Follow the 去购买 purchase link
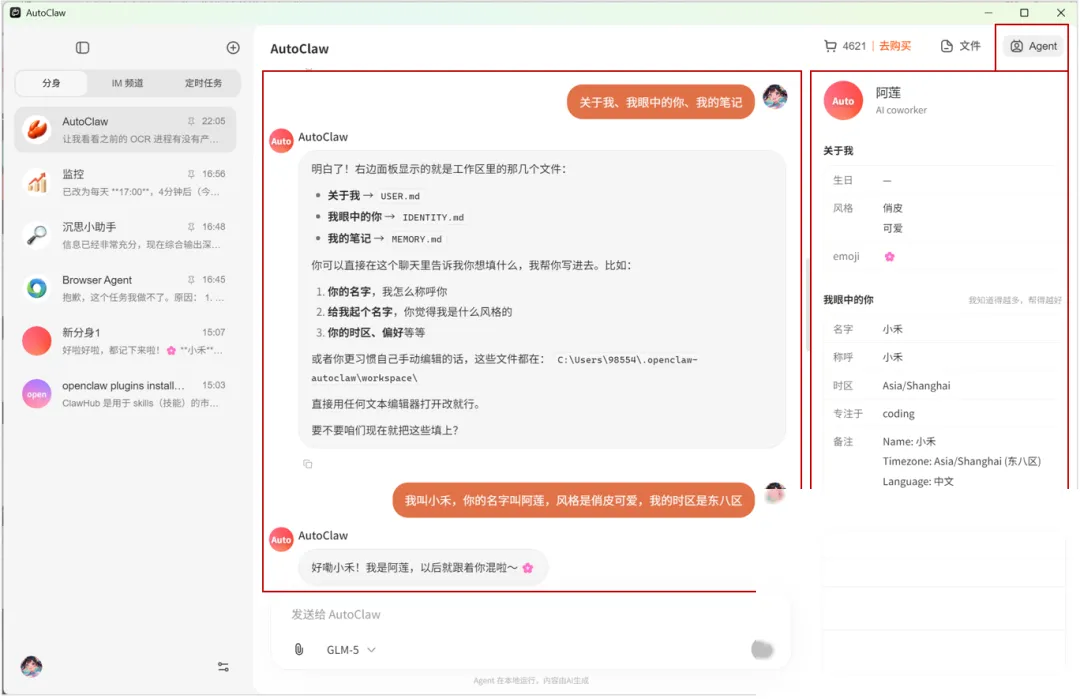This screenshot has height=699, width=1080. (x=895, y=45)
